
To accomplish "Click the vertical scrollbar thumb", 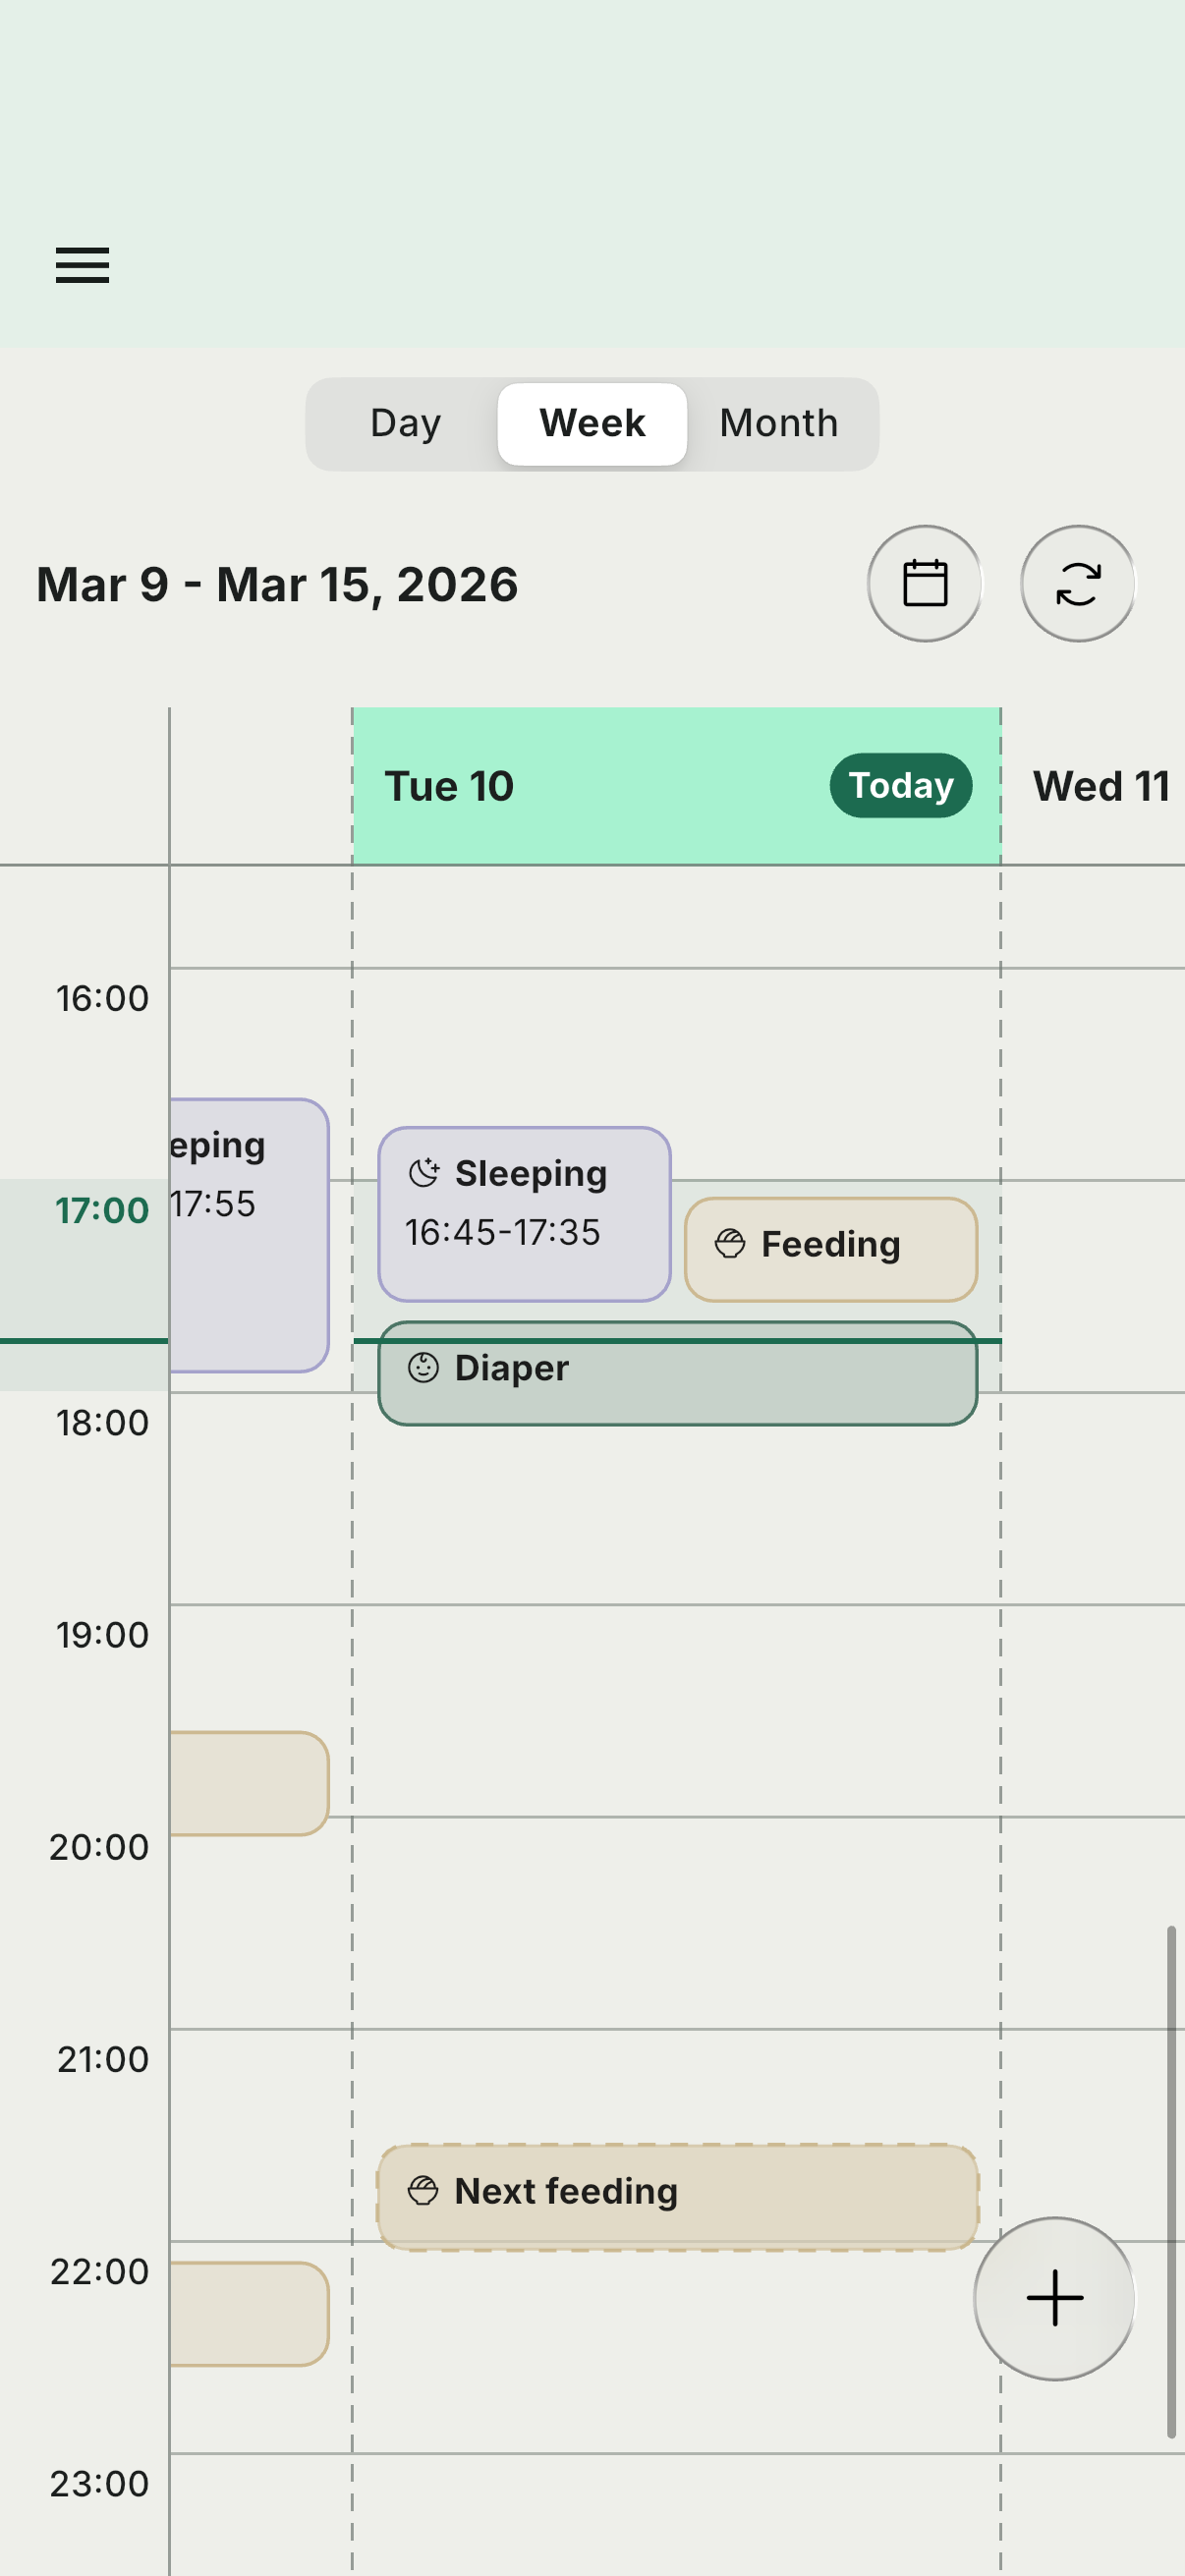I will (x=1170, y=2180).
